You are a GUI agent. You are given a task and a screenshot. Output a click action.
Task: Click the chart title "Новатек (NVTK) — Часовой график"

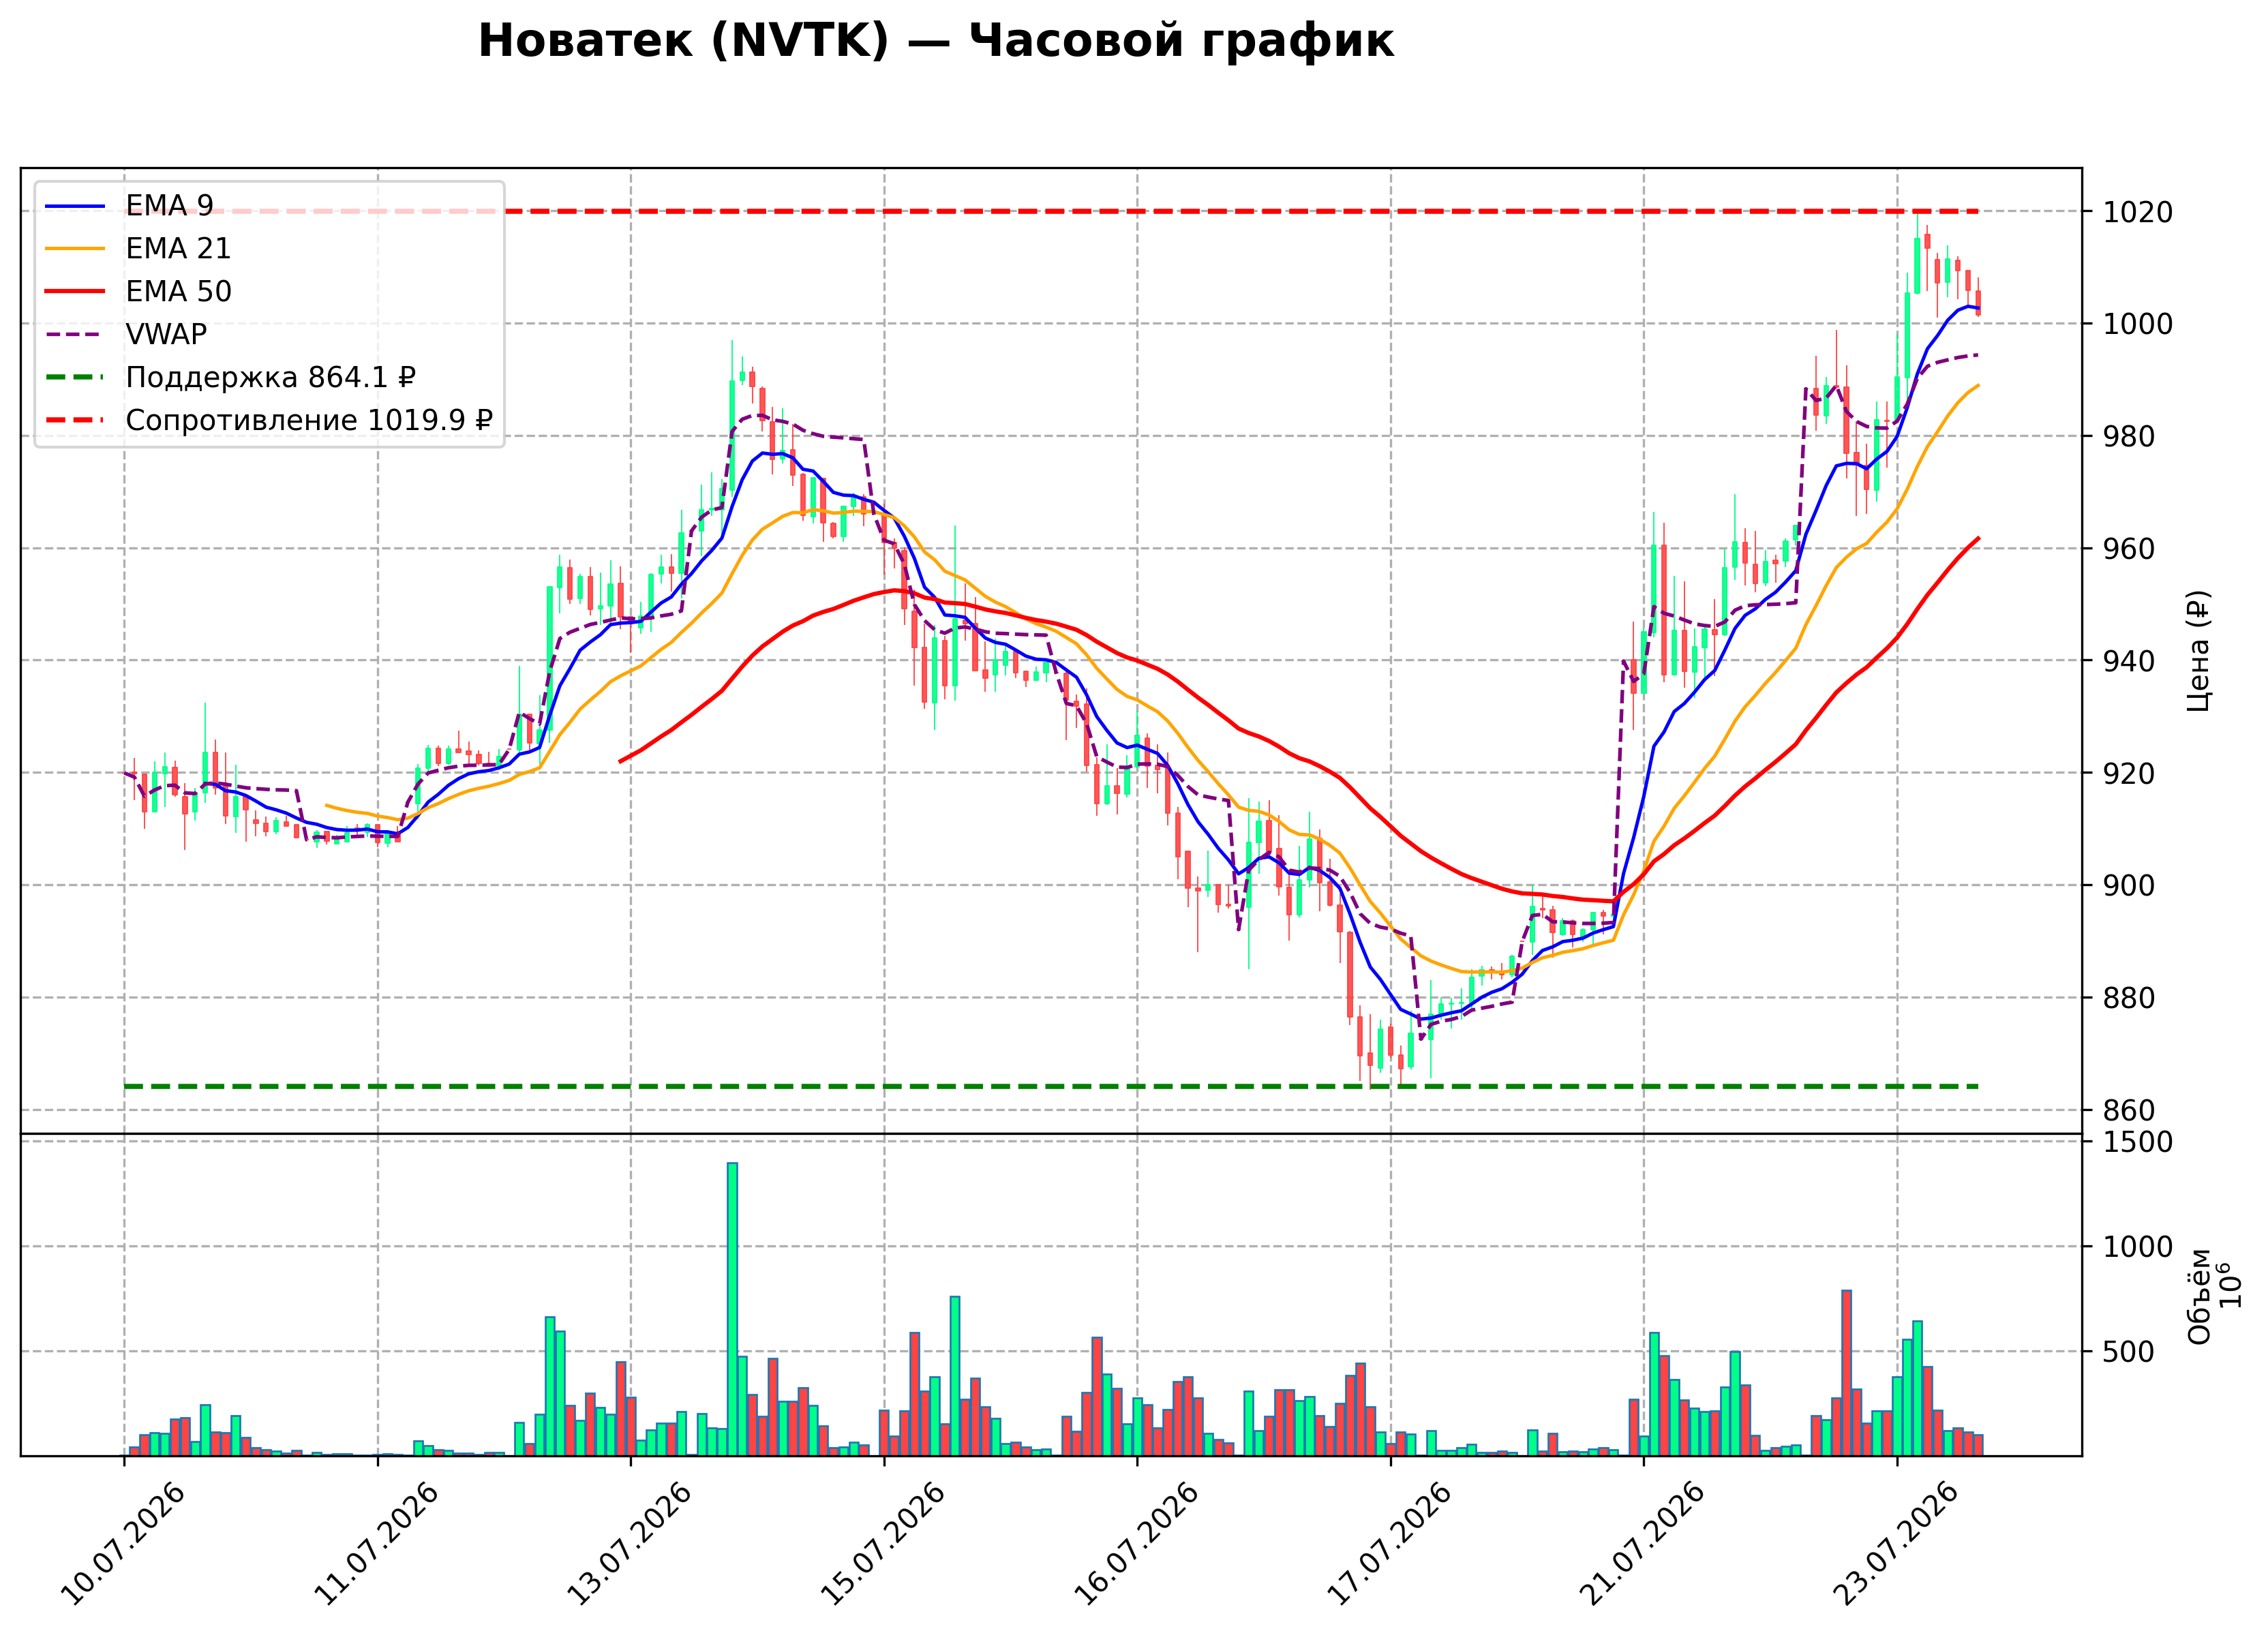[x=935, y=41]
